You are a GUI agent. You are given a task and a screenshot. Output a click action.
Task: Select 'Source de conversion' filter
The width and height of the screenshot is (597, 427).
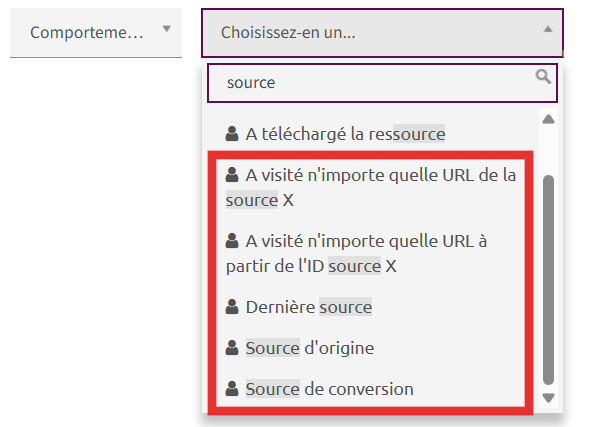click(371, 389)
